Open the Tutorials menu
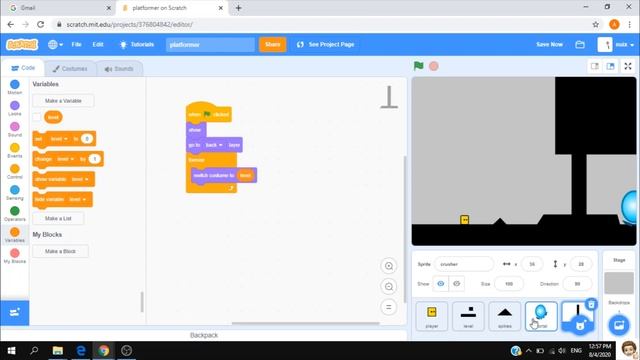The height and width of the screenshot is (360, 640). (136, 44)
